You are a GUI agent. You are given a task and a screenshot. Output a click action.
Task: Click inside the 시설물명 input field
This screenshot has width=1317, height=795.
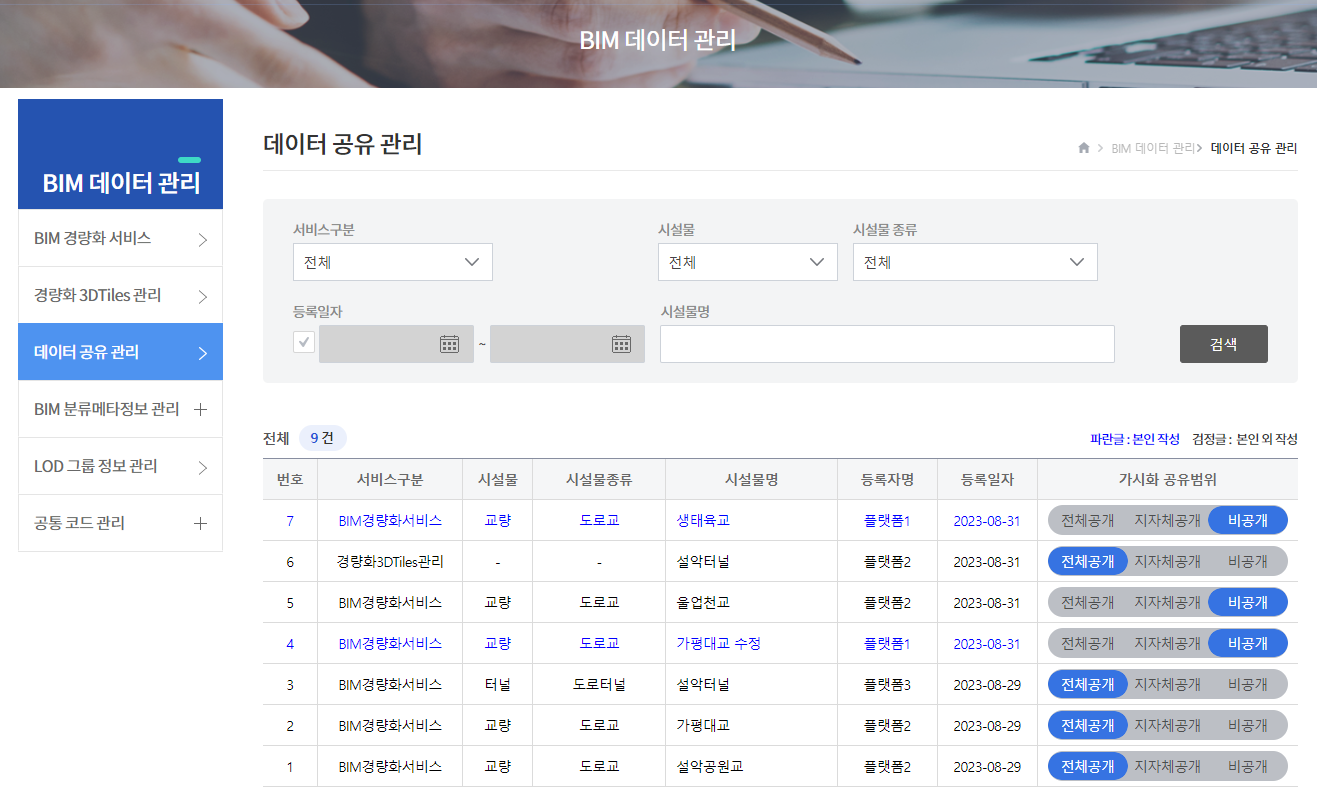886,343
